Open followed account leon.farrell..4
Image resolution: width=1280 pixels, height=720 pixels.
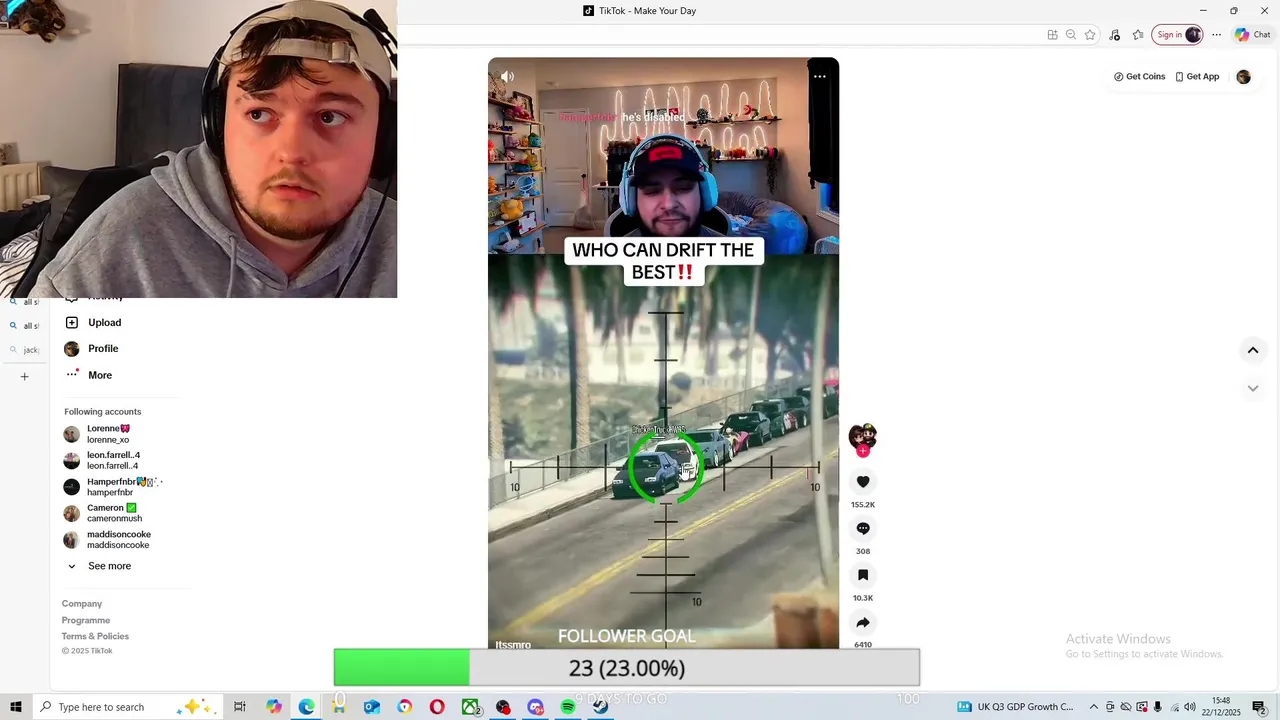(x=102, y=461)
